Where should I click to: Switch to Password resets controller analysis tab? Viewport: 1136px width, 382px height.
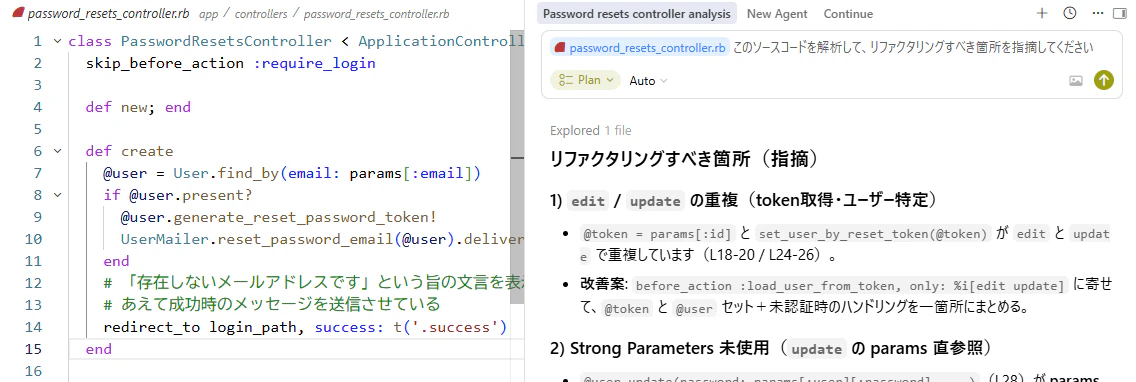[637, 14]
